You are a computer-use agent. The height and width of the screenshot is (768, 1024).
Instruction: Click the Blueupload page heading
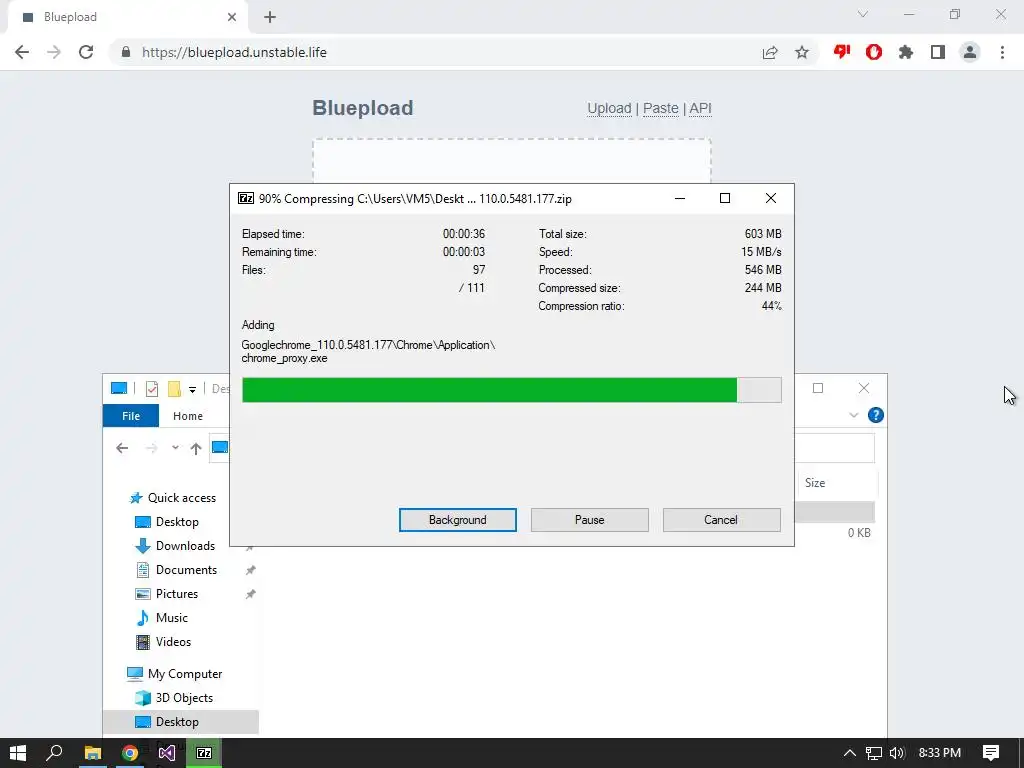click(x=362, y=108)
